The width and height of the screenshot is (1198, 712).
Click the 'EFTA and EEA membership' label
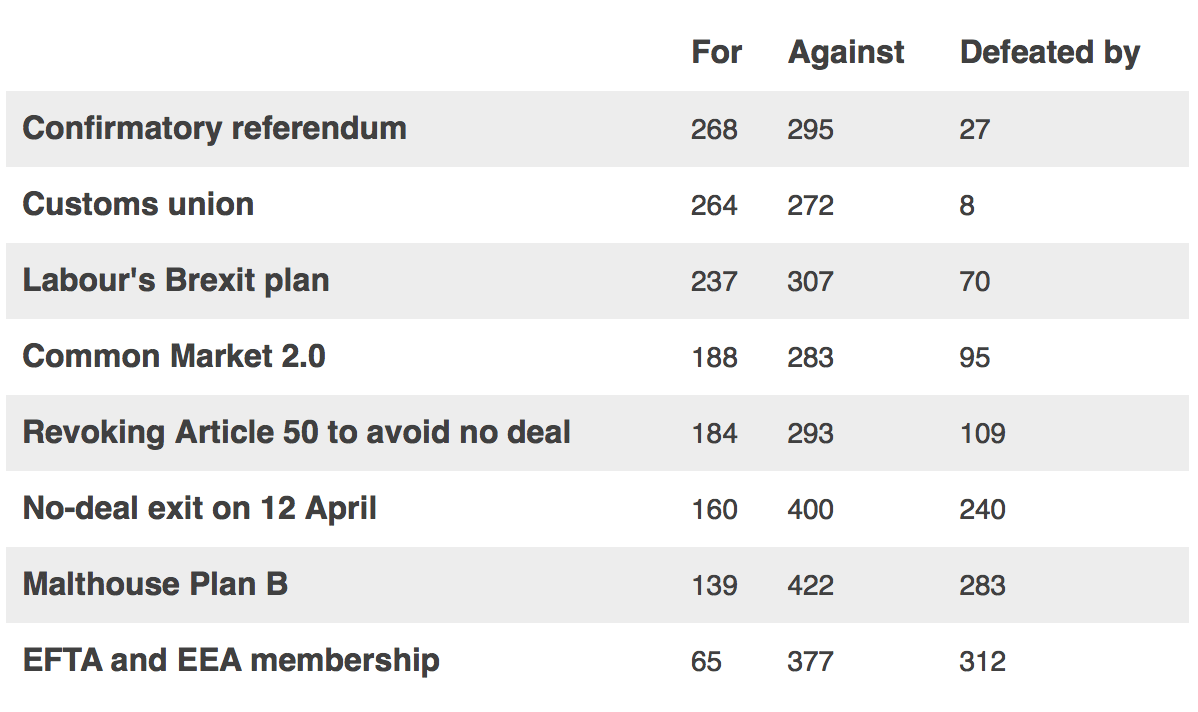[x=231, y=660]
